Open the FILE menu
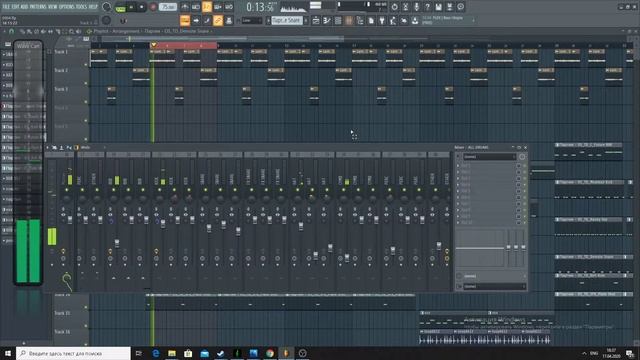Screen dimensions: 640x360 click(7, 7)
